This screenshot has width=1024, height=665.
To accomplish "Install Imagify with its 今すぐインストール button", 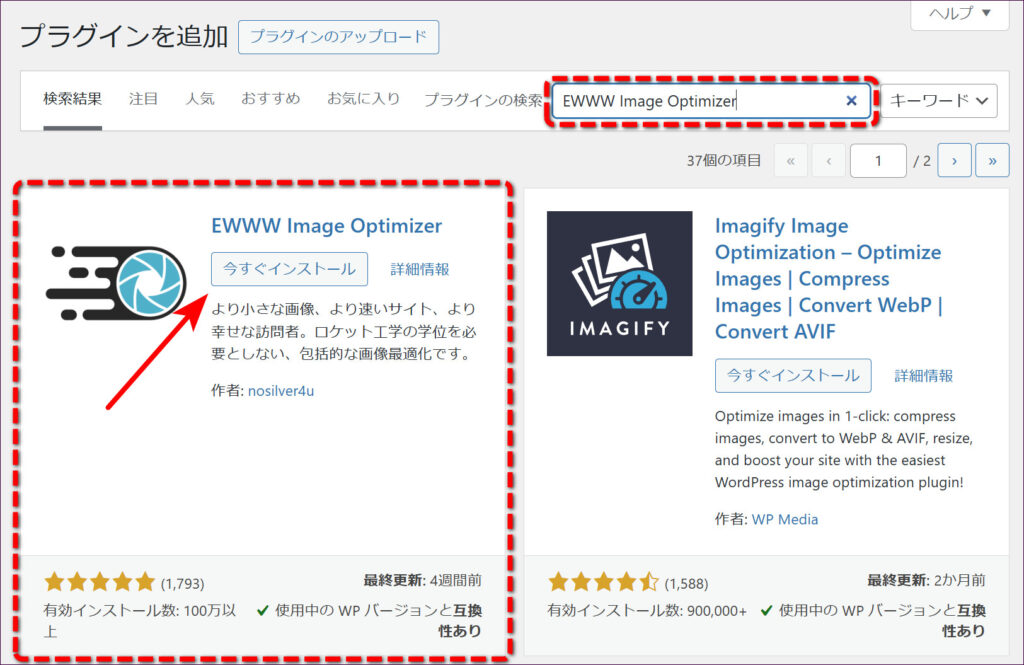I will [x=792, y=376].
